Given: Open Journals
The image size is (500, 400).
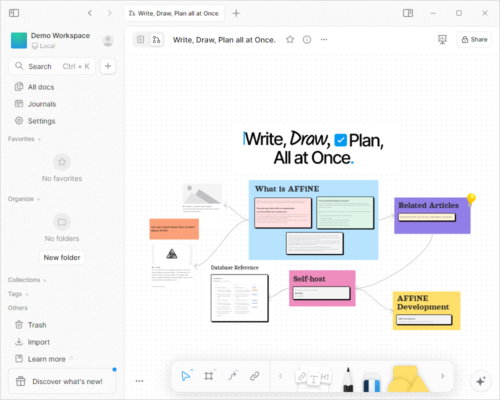Looking at the screenshot, I should [62, 104].
